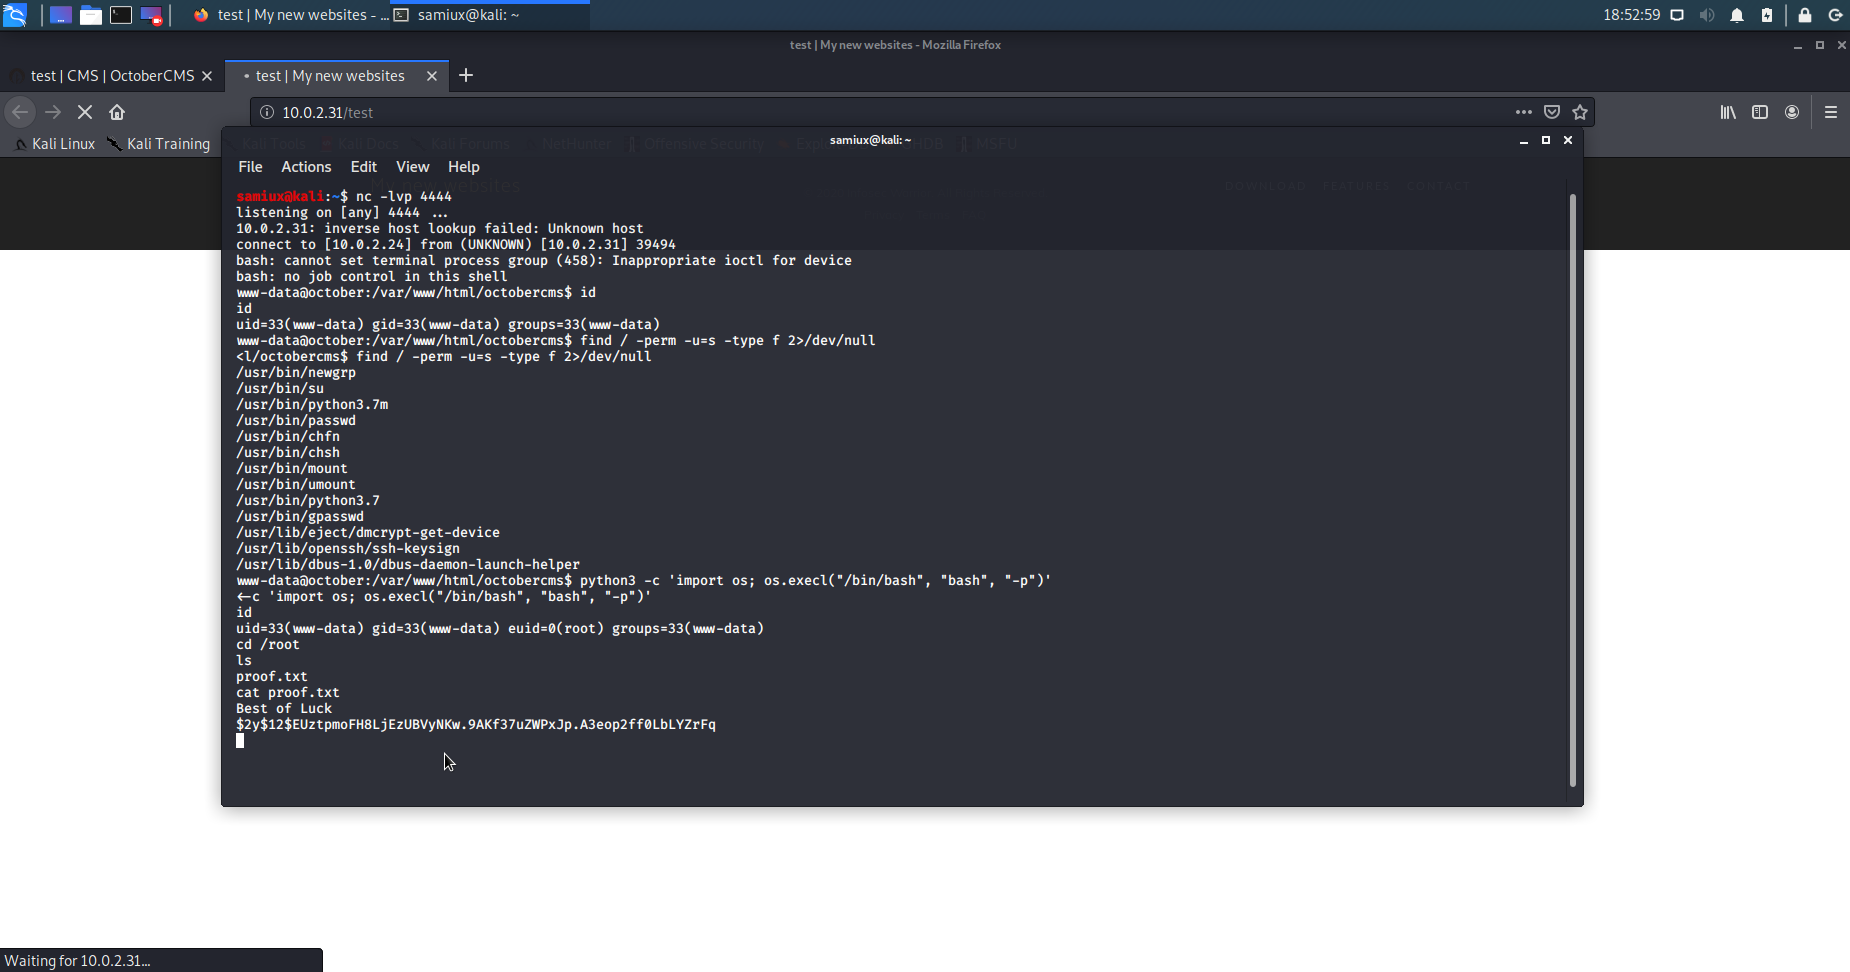
Task: Open the Firefox home page
Action: tap(117, 112)
